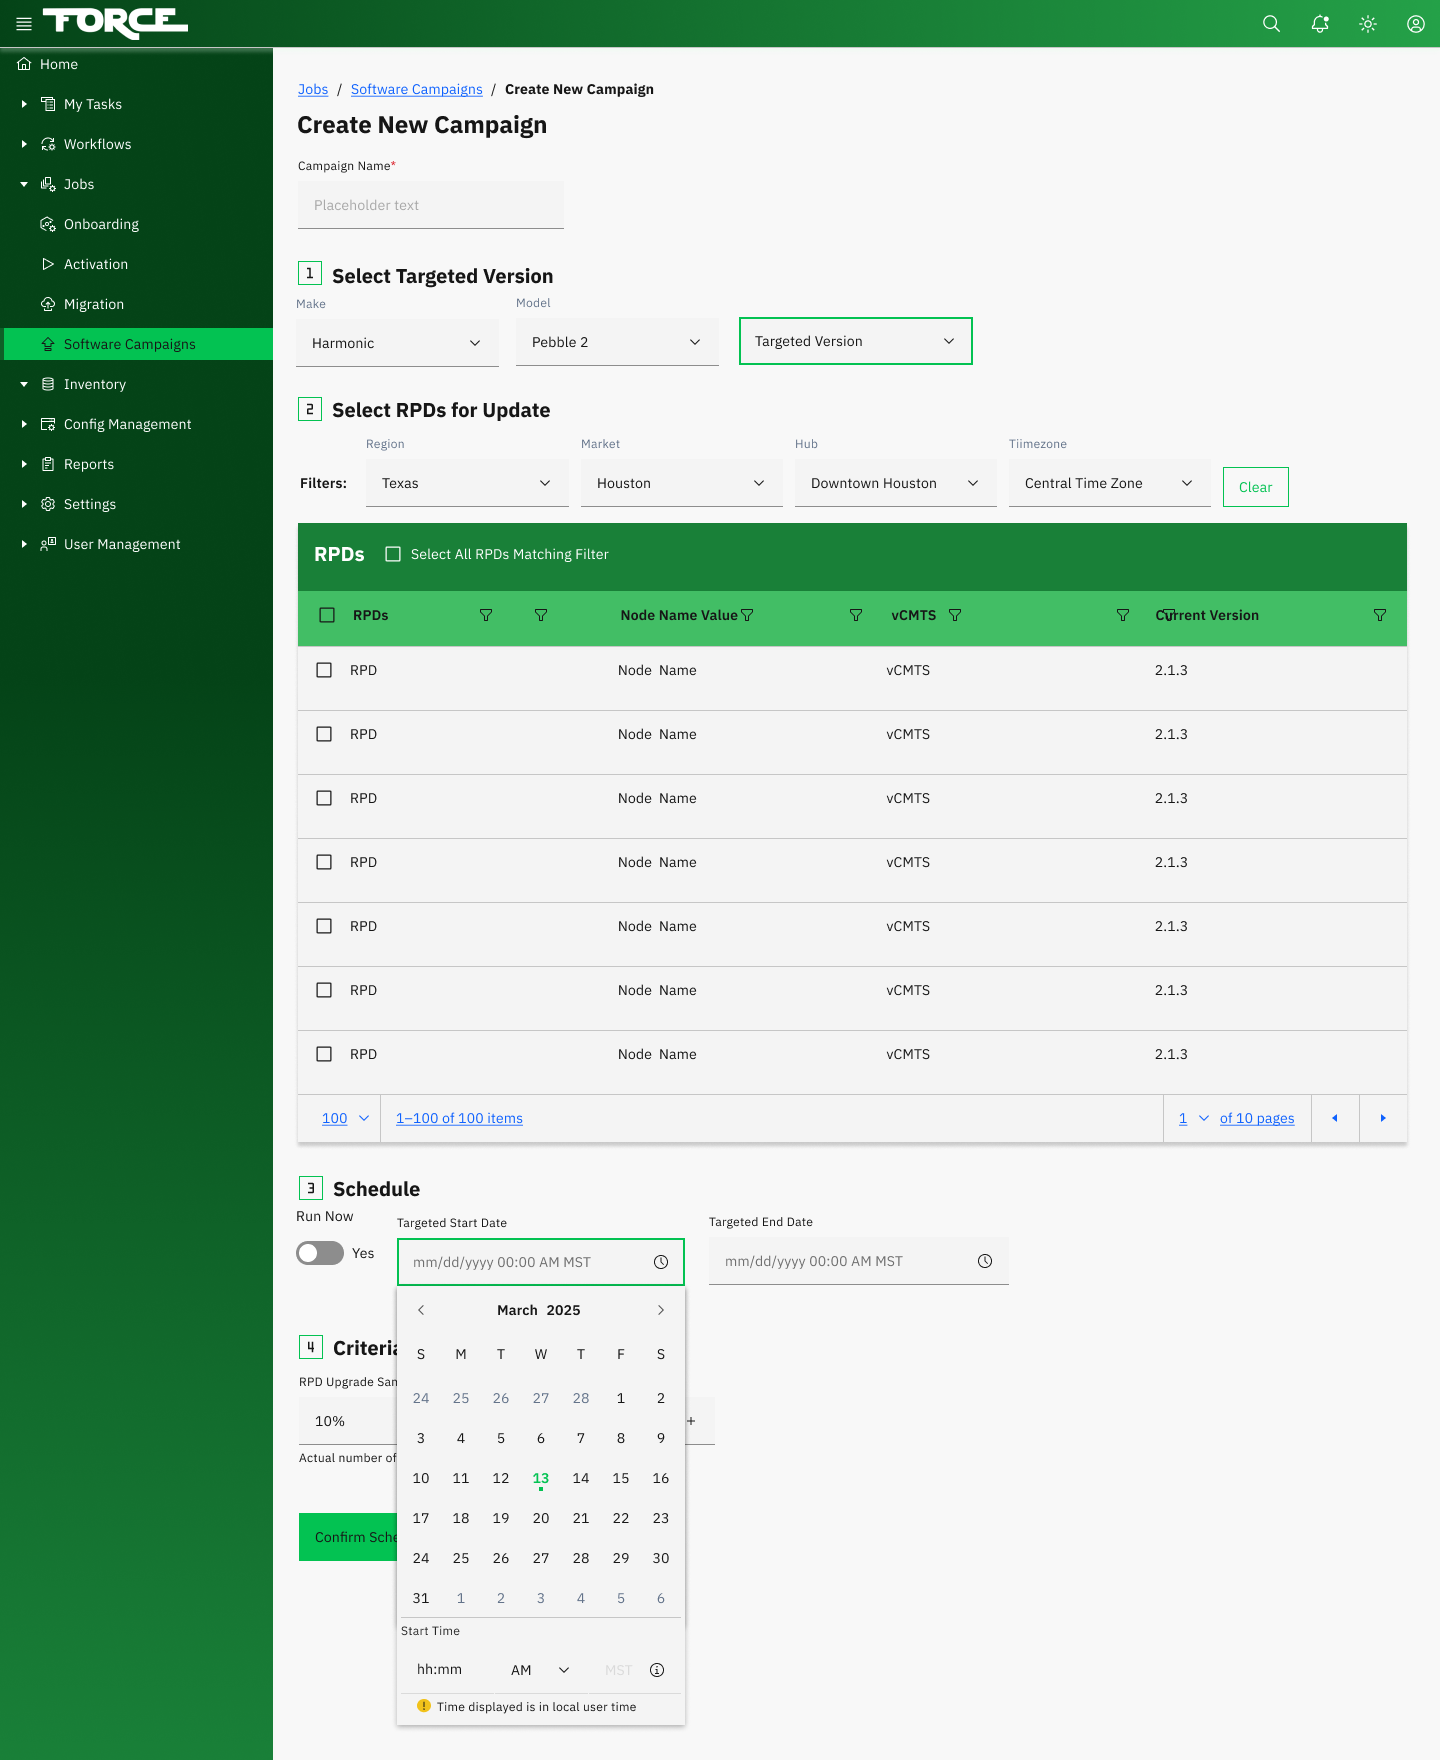Click the Activation play icon in sidebar
The height and width of the screenshot is (1760, 1440).
(48, 264)
